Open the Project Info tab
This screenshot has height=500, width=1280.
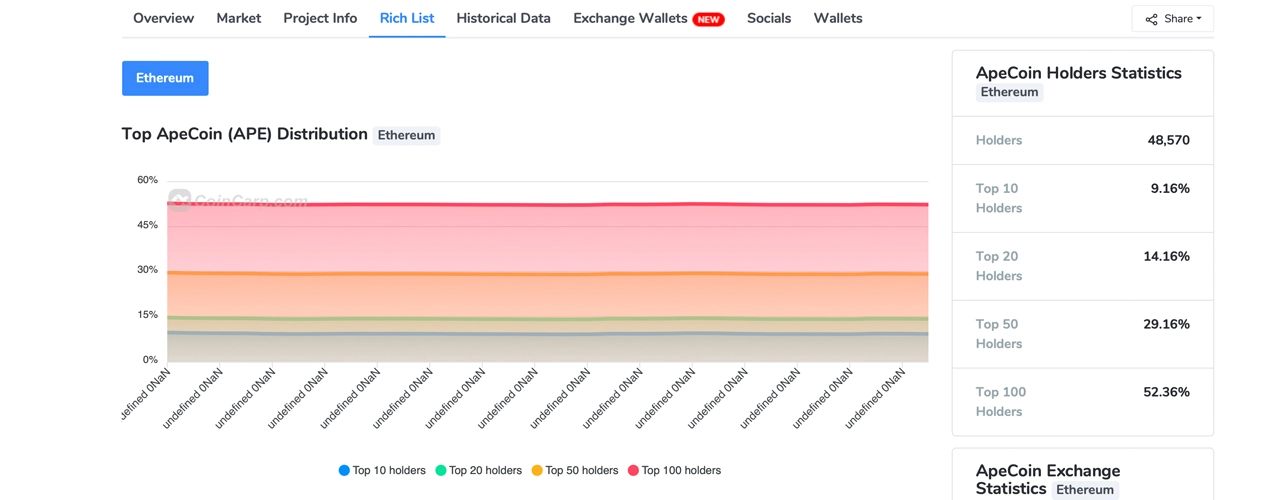pos(320,18)
